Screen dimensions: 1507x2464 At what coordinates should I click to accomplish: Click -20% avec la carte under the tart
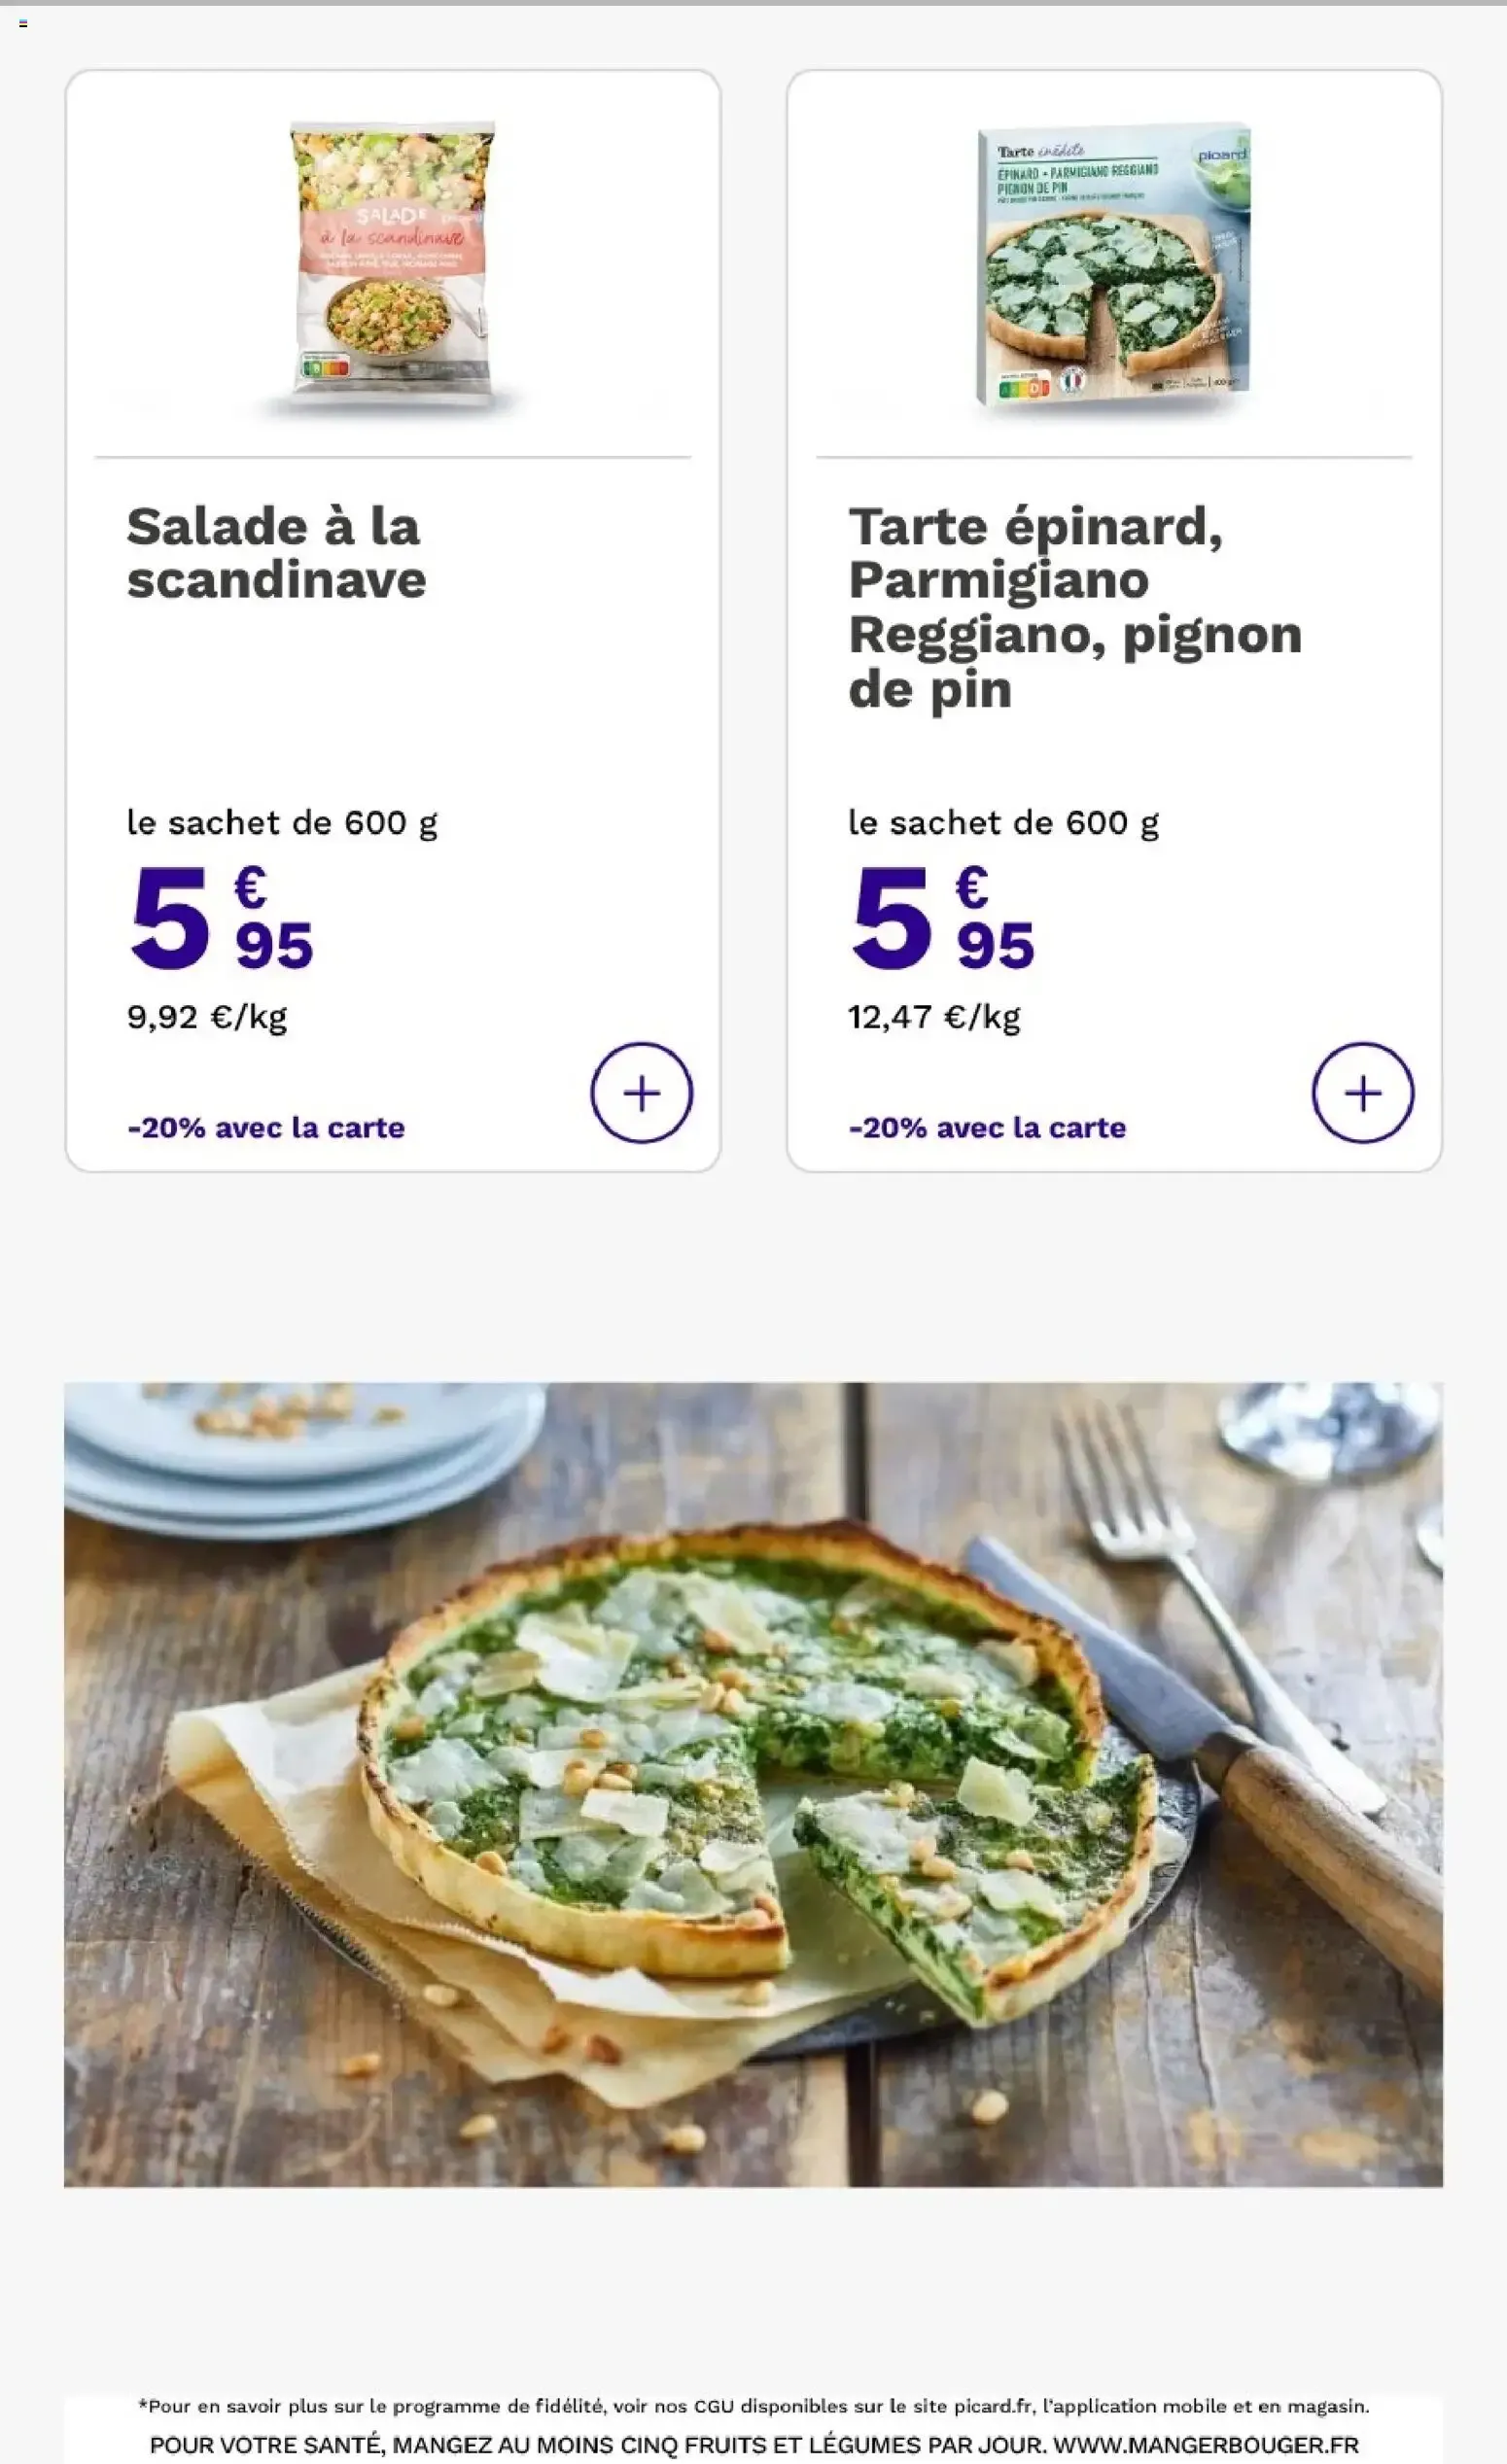pos(987,1127)
